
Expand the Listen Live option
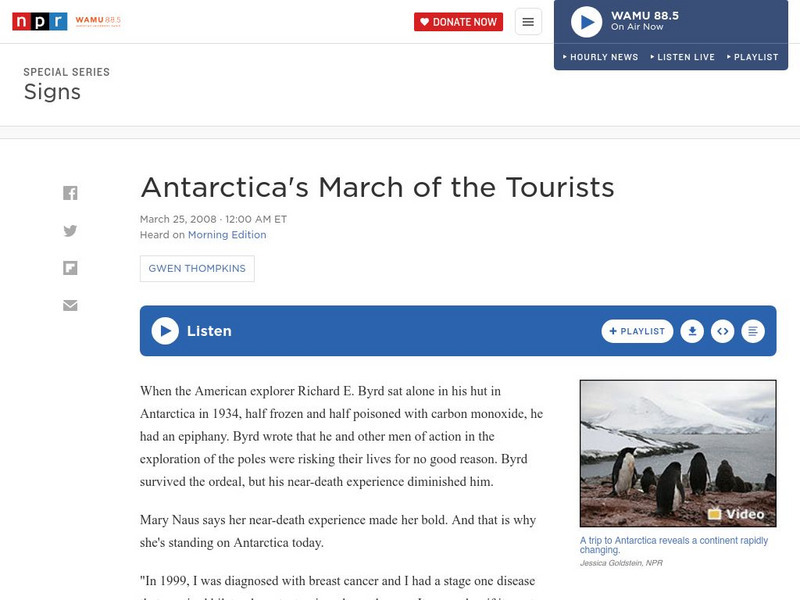(x=682, y=57)
